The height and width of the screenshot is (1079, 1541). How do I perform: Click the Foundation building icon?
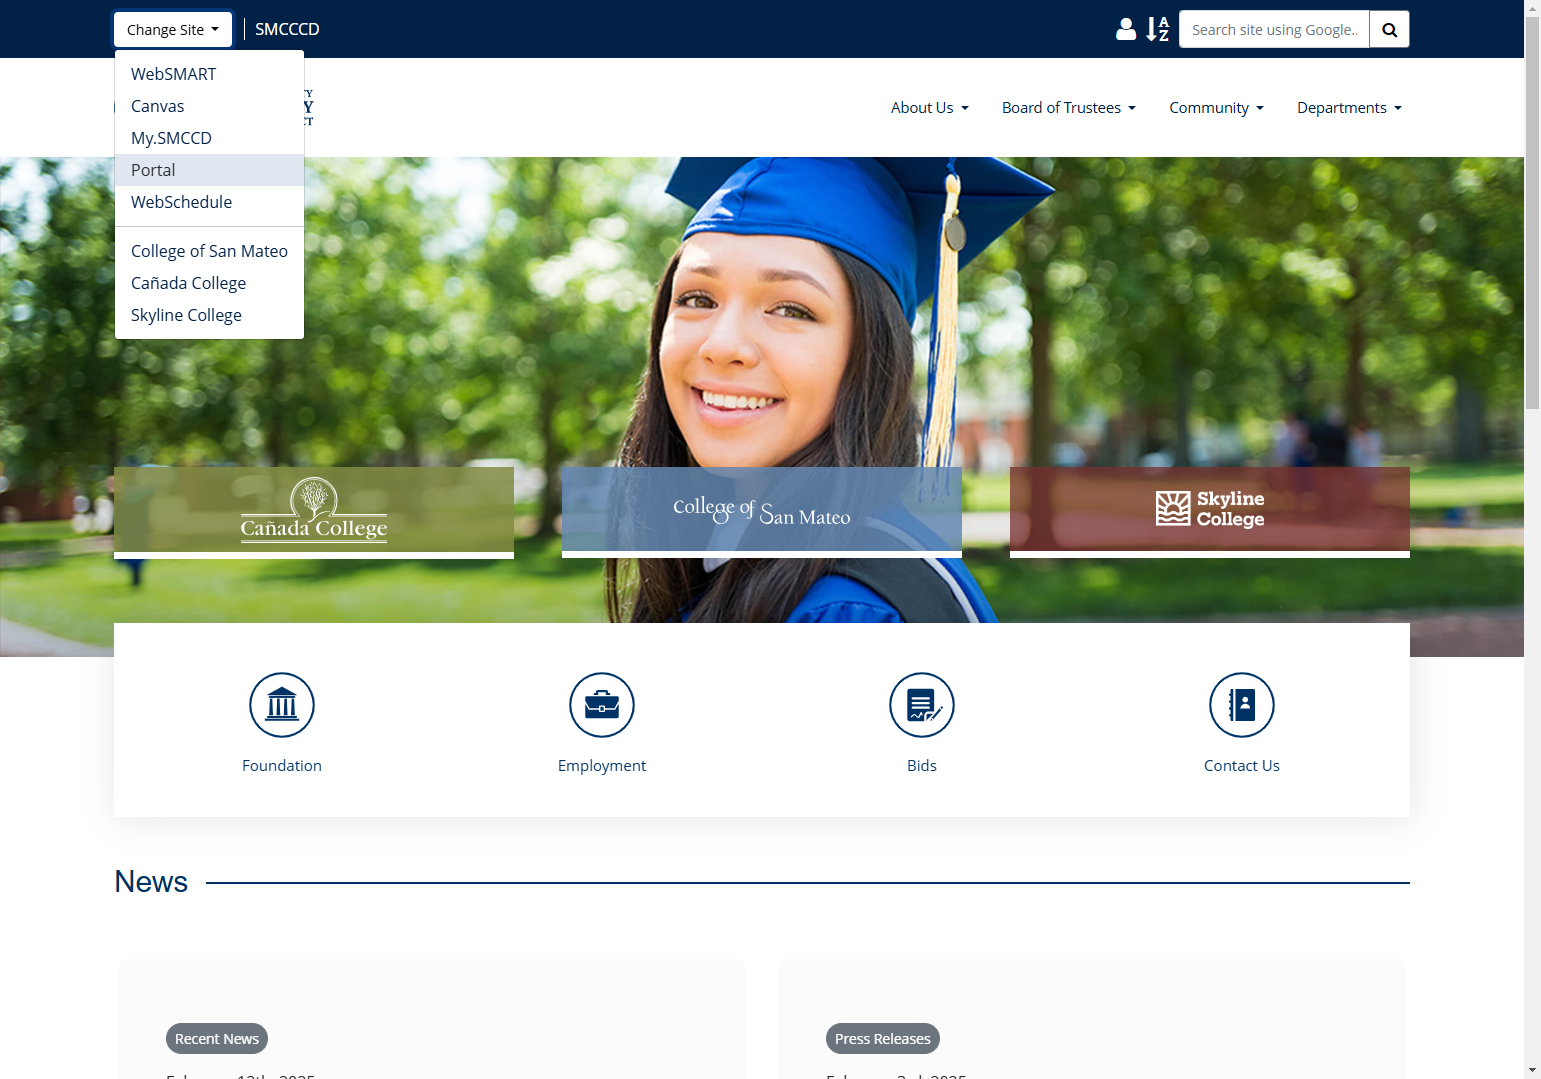click(x=282, y=705)
